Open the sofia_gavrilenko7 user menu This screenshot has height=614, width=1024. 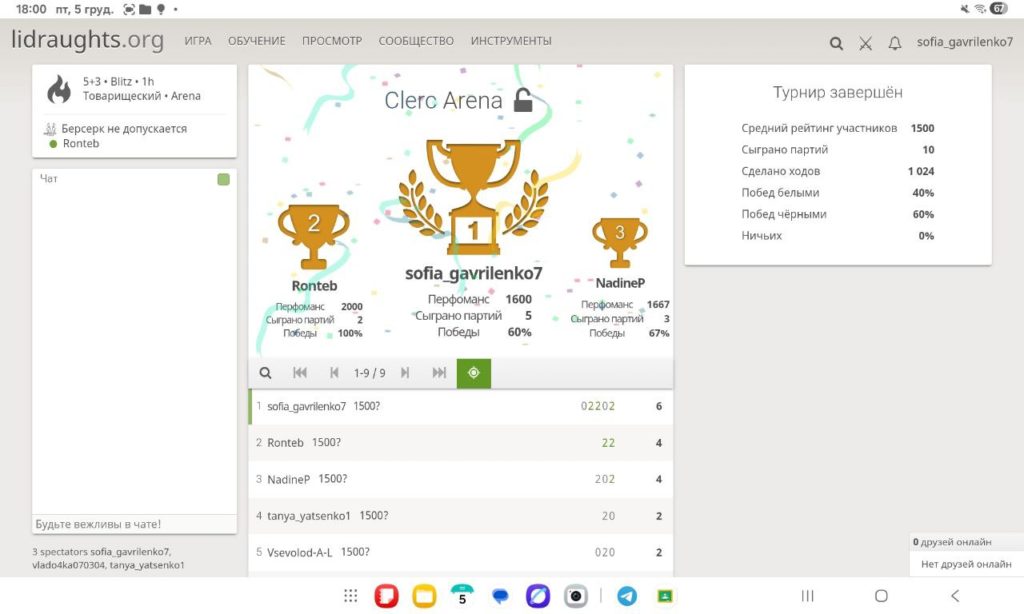(964, 43)
